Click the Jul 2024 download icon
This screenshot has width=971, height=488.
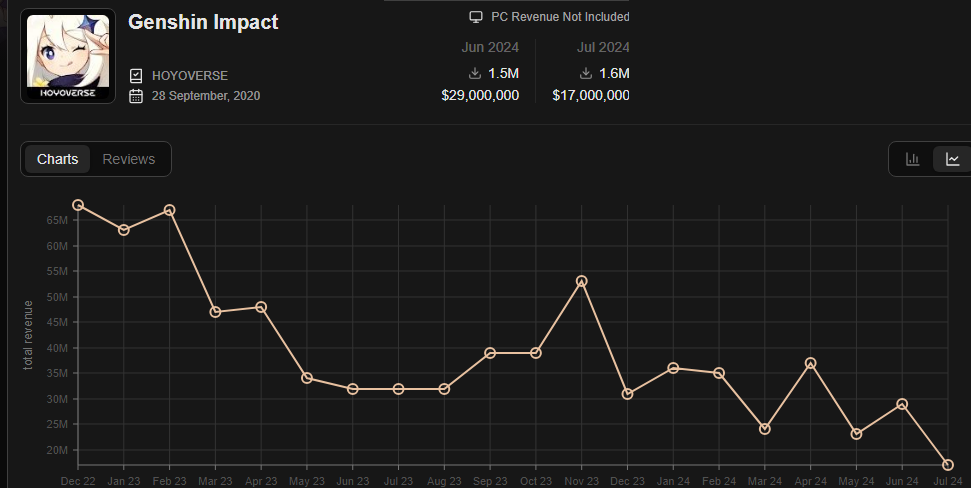tap(586, 73)
